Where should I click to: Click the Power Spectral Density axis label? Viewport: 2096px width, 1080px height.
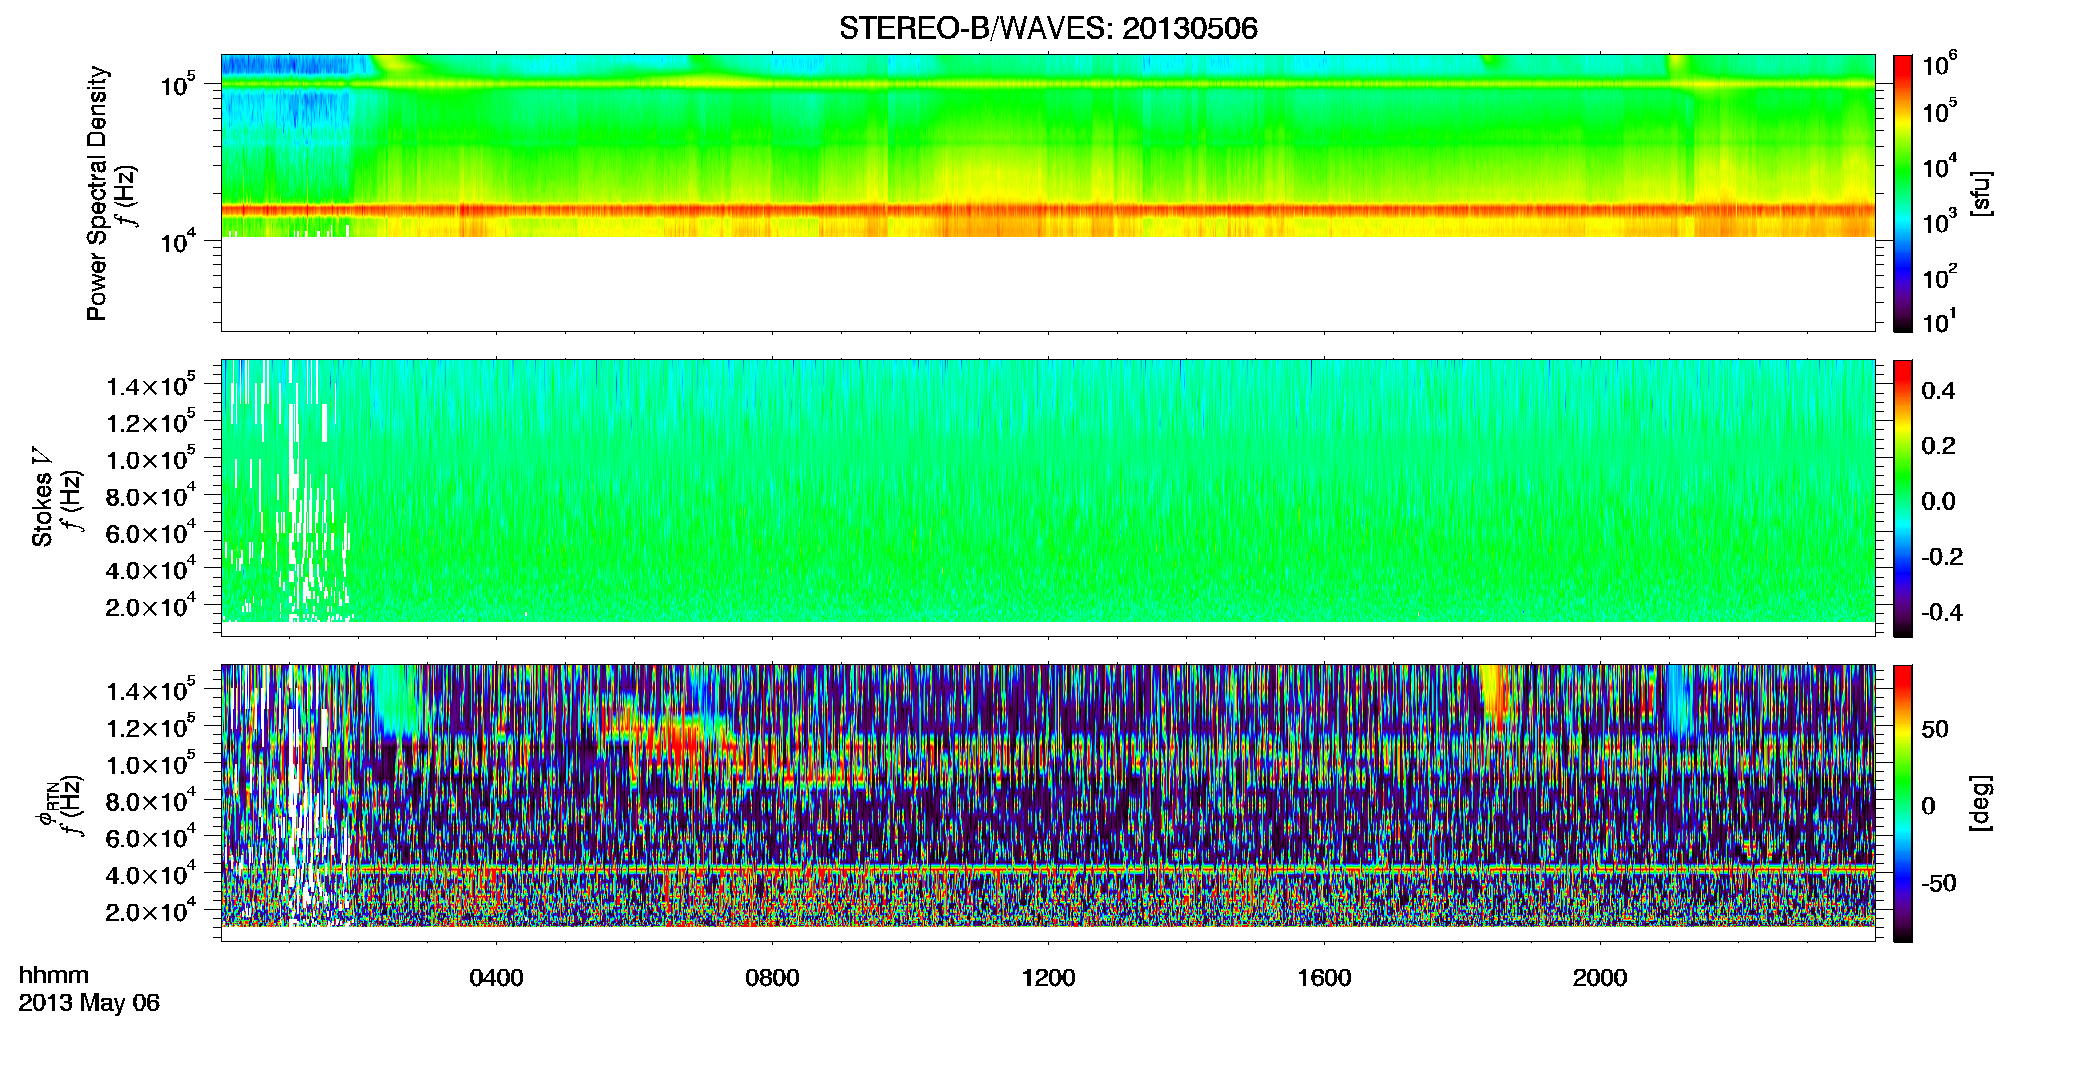[x=97, y=193]
